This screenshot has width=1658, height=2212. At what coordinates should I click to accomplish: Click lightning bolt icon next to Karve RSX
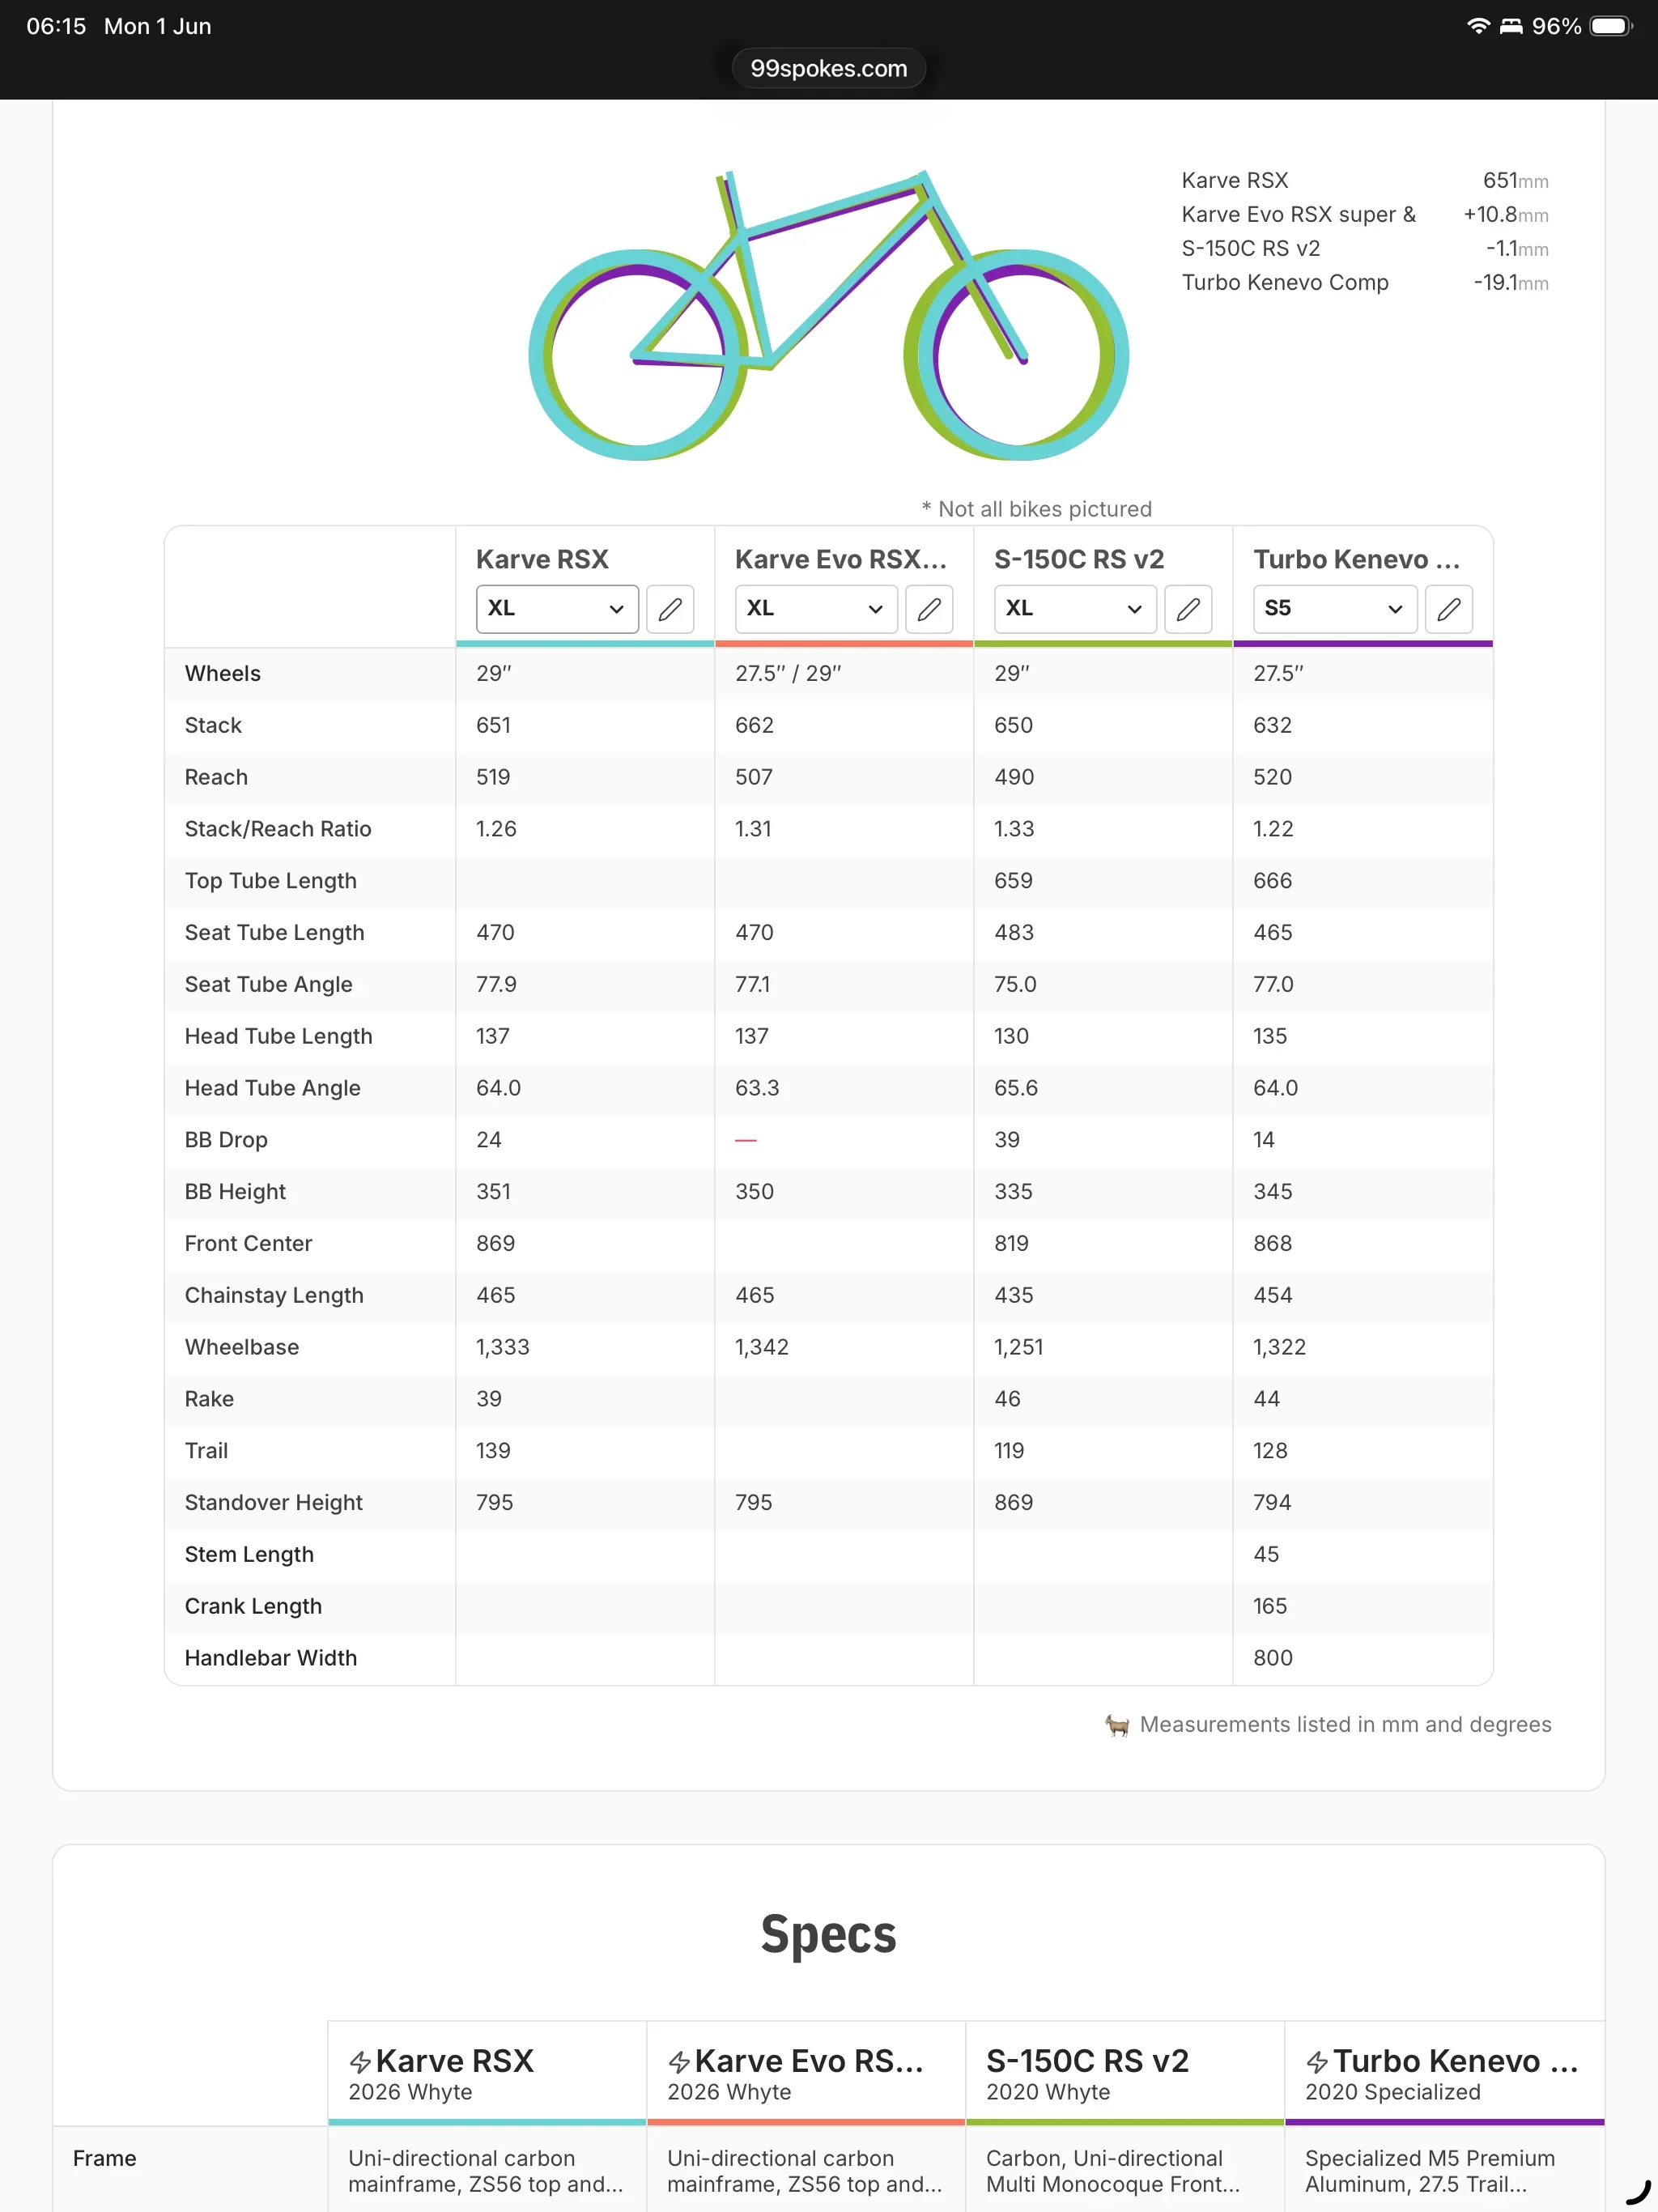pyautogui.click(x=360, y=2062)
